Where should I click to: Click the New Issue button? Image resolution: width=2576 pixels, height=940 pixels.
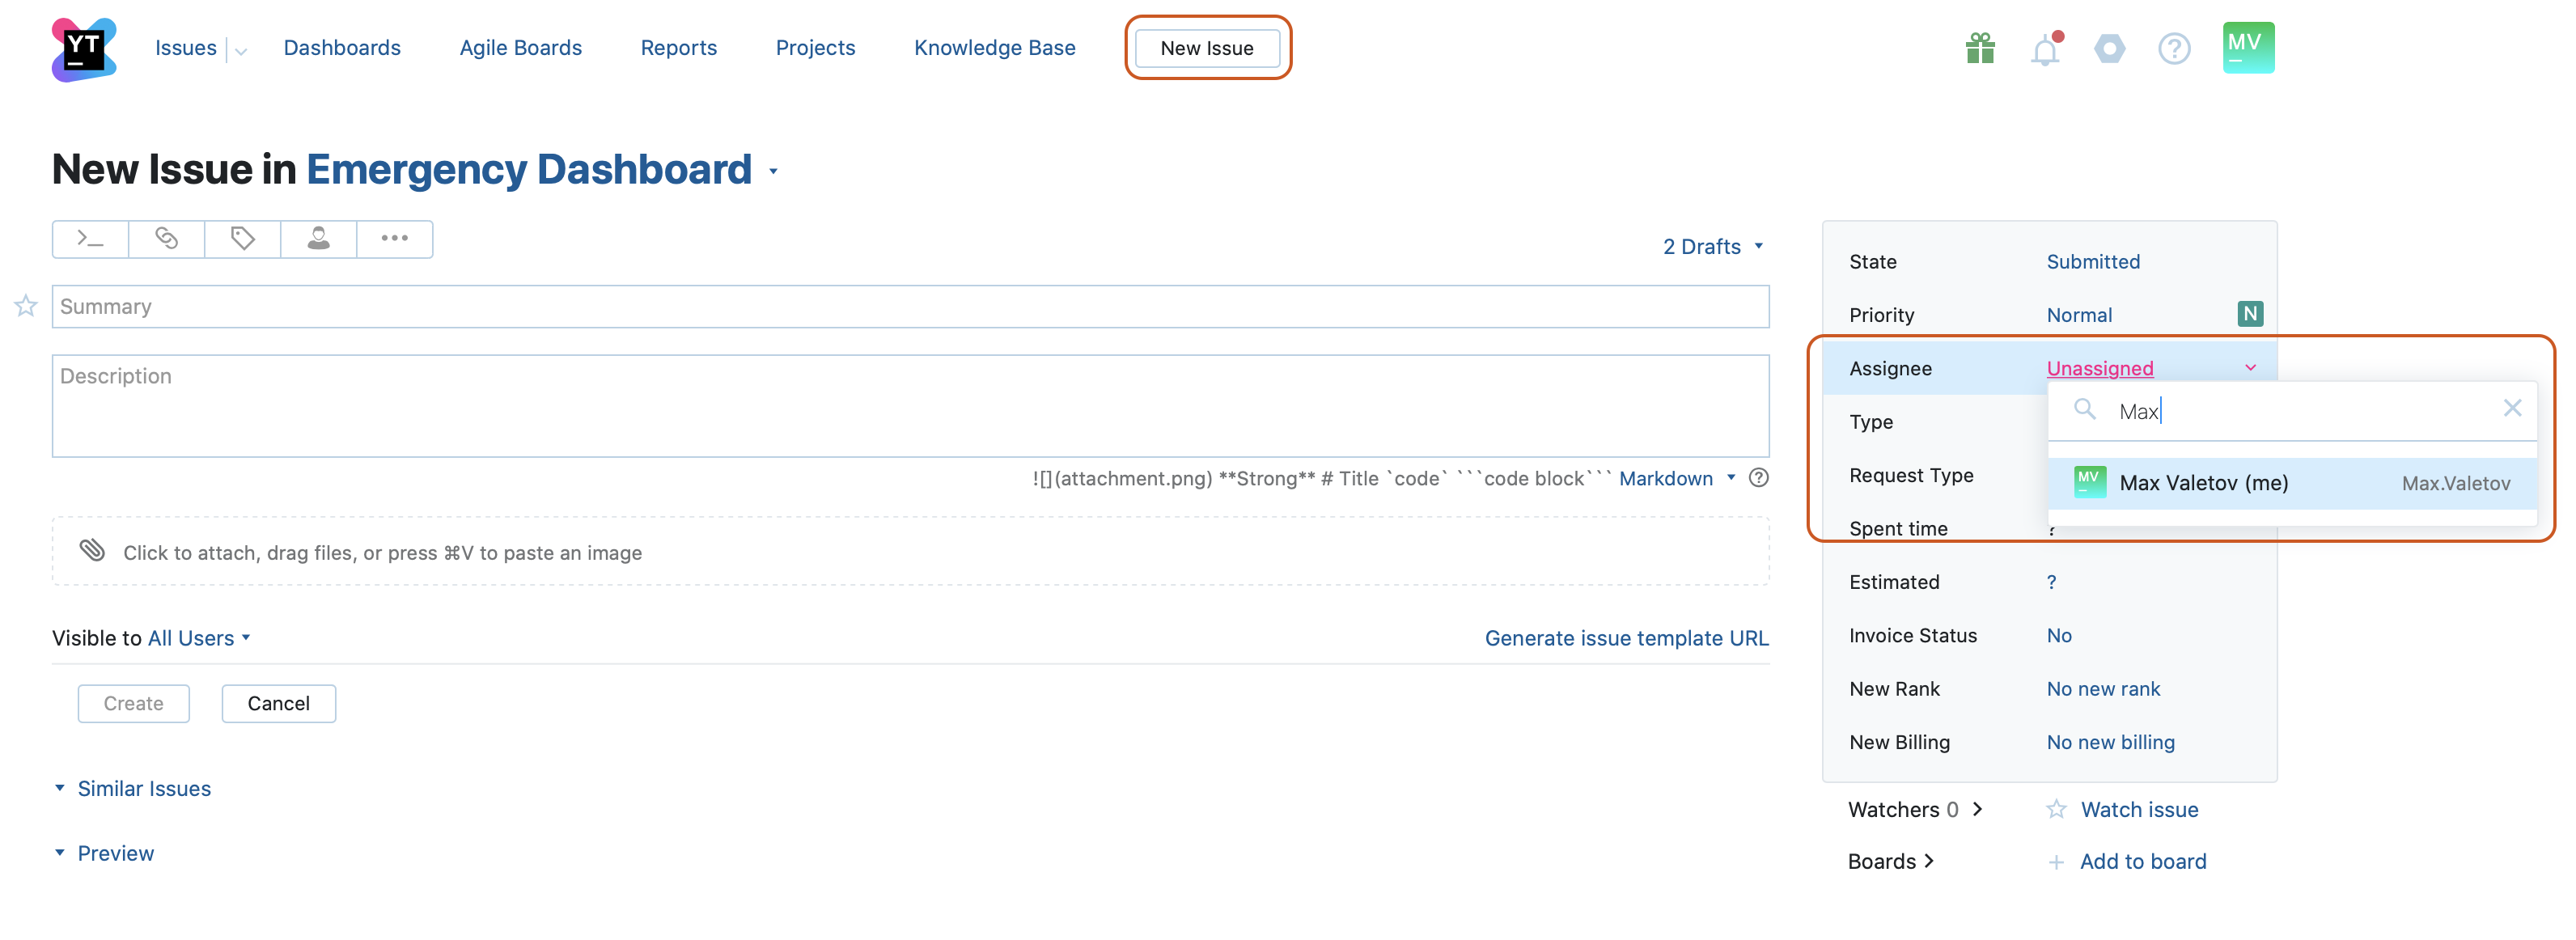[x=1207, y=48]
